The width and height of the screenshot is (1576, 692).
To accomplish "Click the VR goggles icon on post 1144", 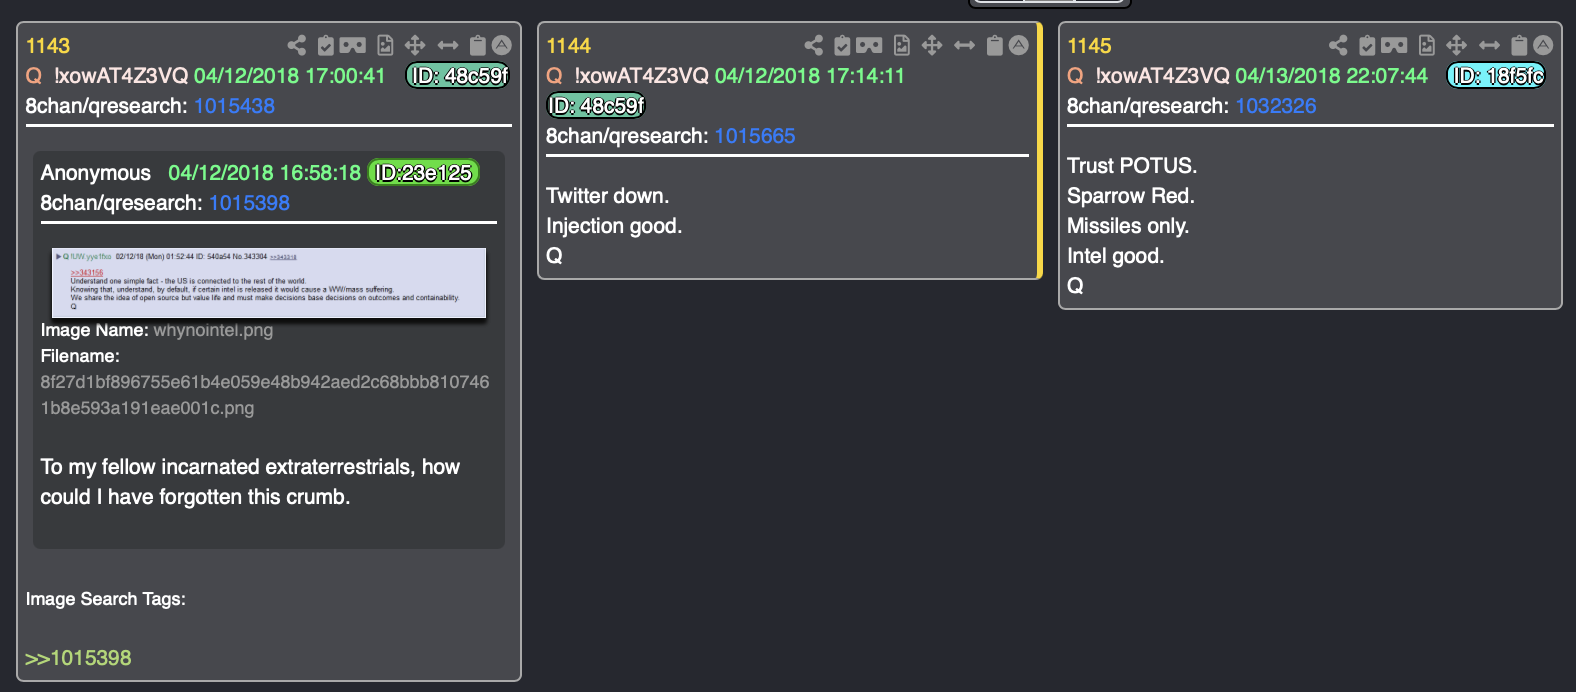I will [x=869, y=45].
